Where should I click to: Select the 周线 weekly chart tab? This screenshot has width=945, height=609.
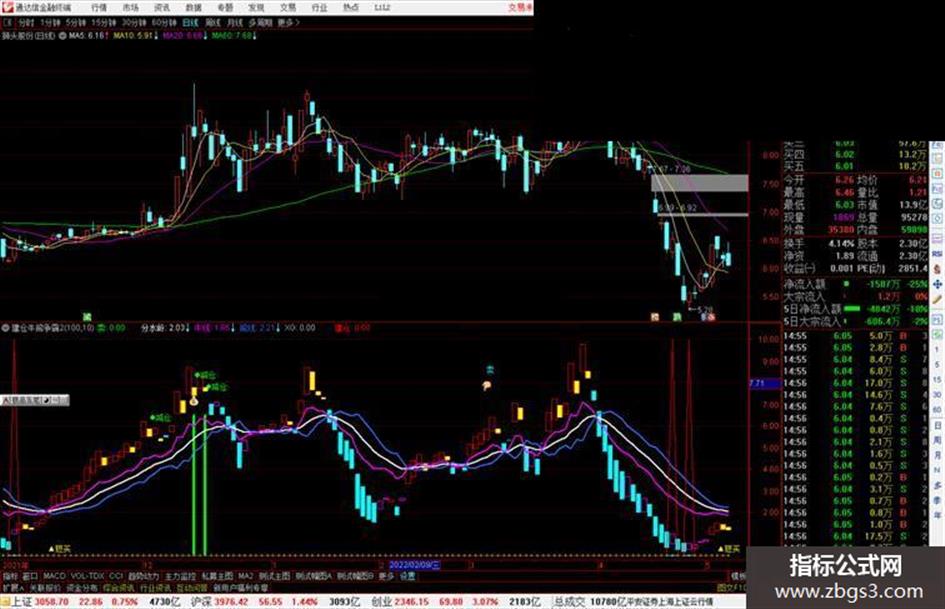coord(213,22)
